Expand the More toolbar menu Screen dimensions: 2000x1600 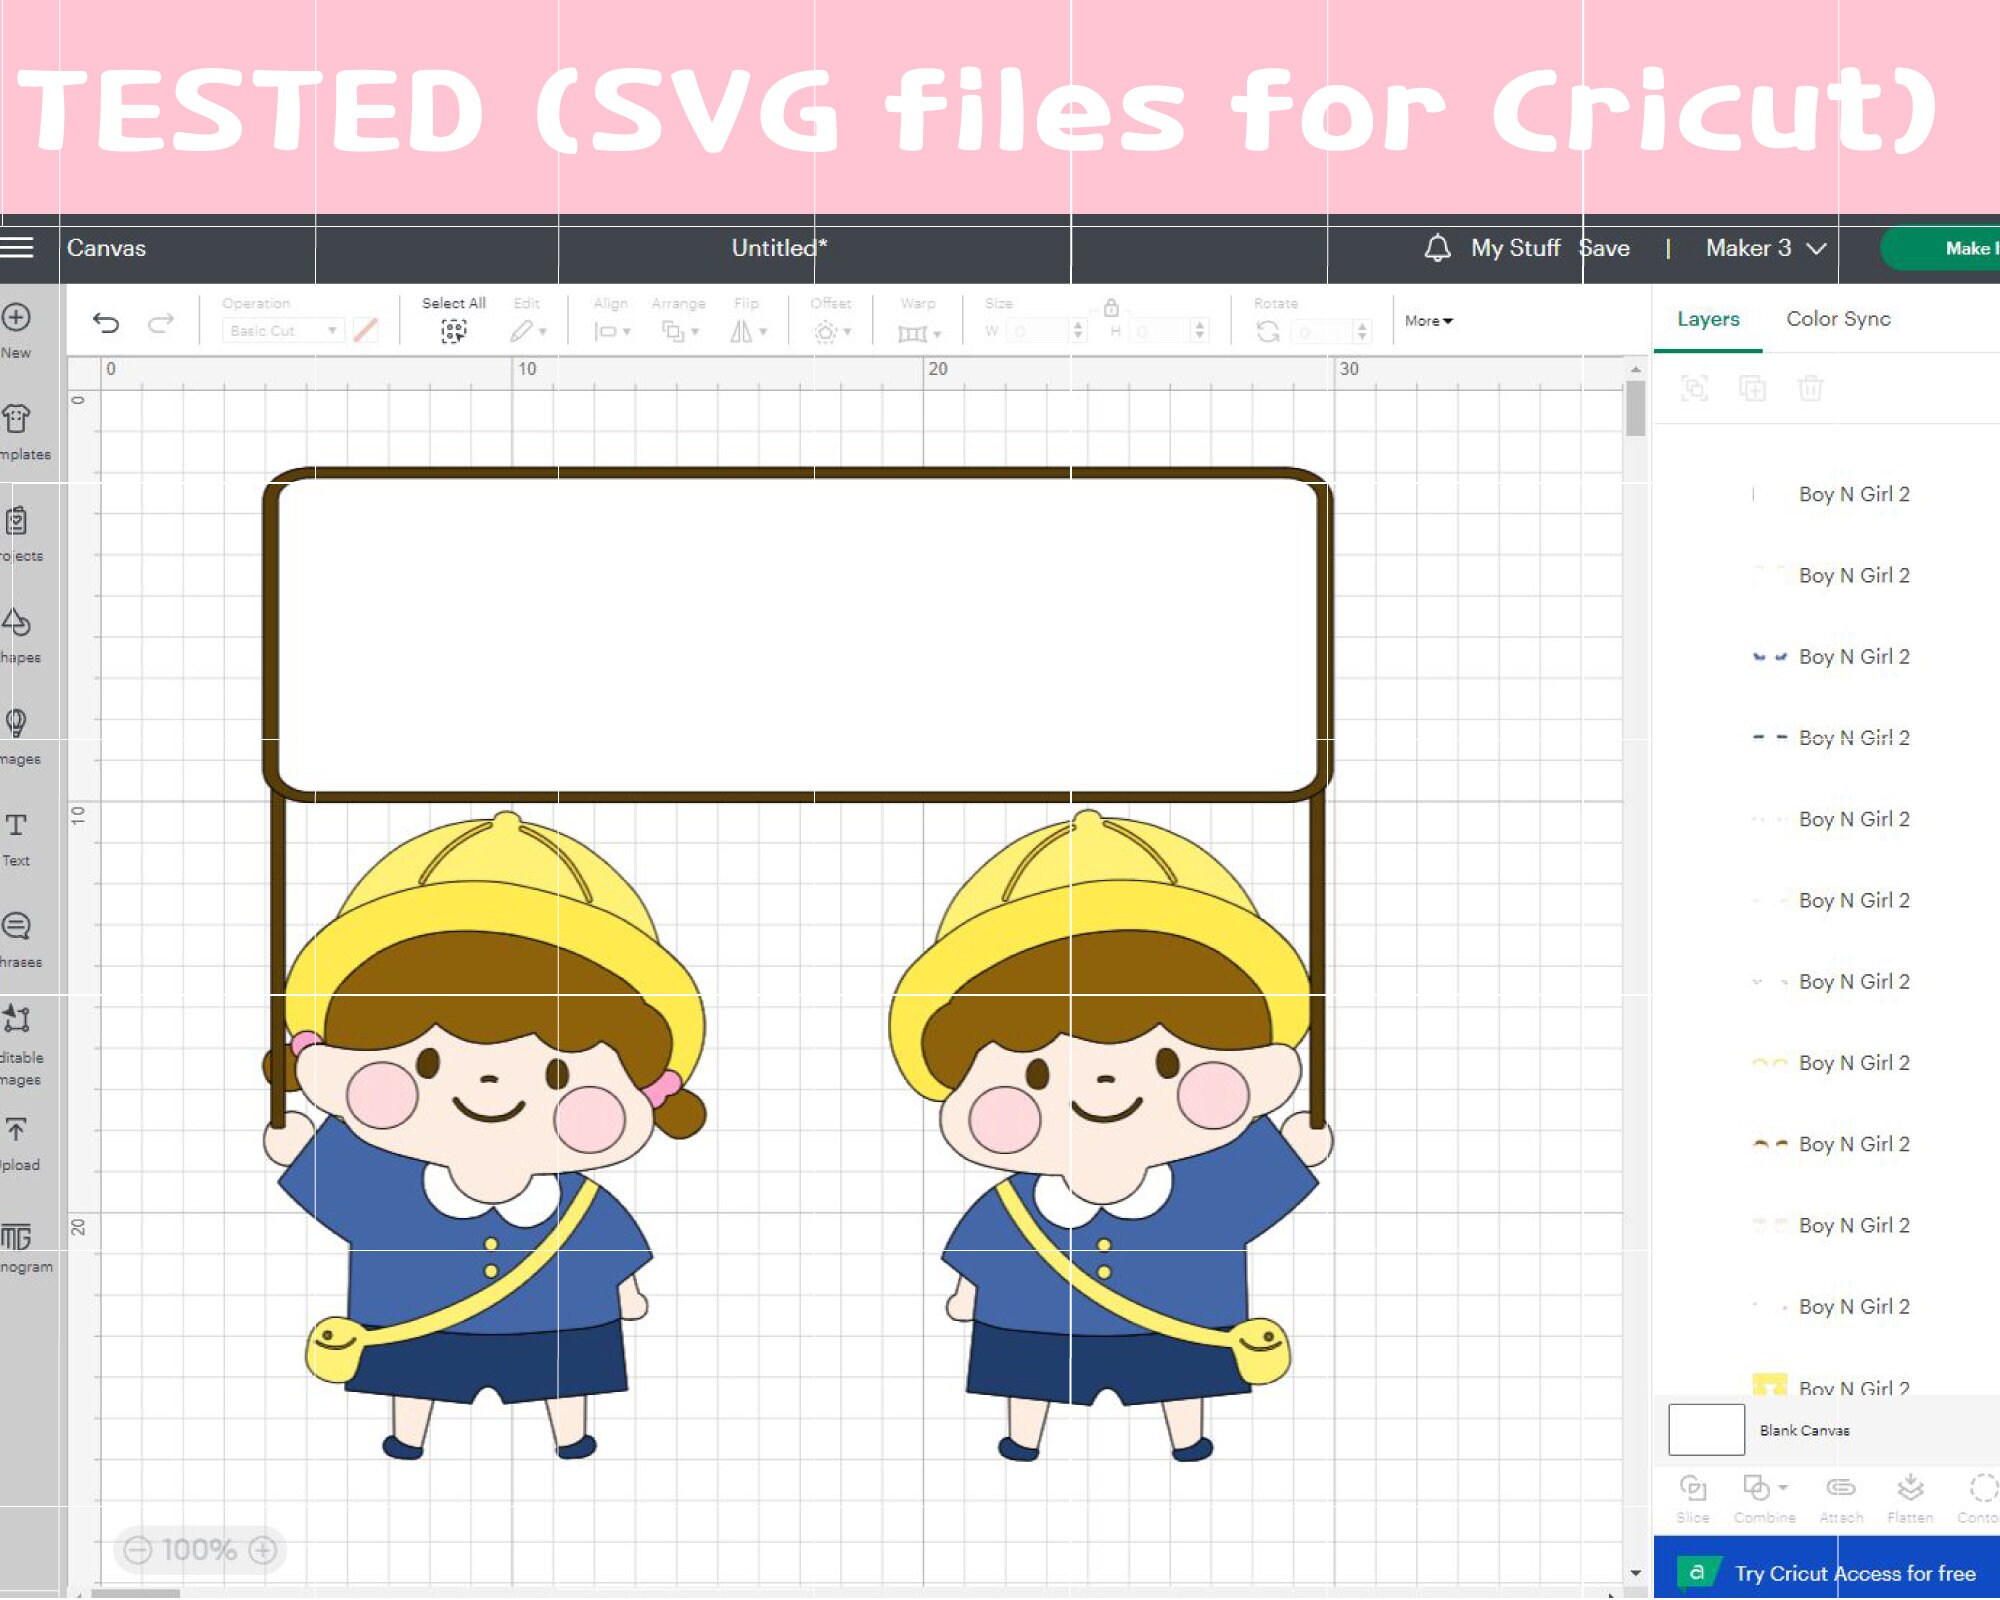[1427, 320]
